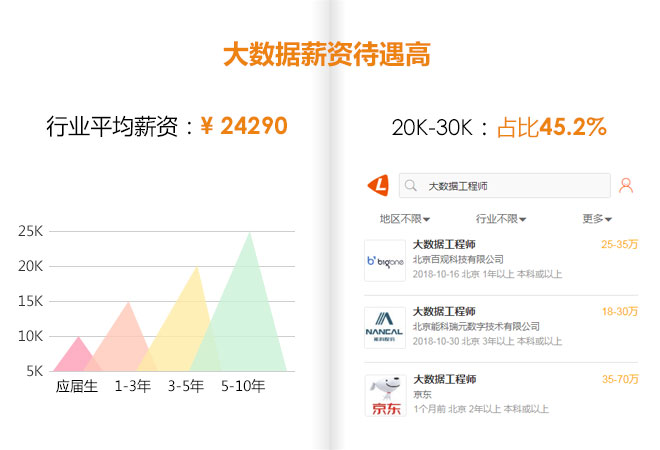This screenshot has width=660, height=450.
Task: Open the first 大数据工程师 job at 北京百观科技
Action: [444, 244]
